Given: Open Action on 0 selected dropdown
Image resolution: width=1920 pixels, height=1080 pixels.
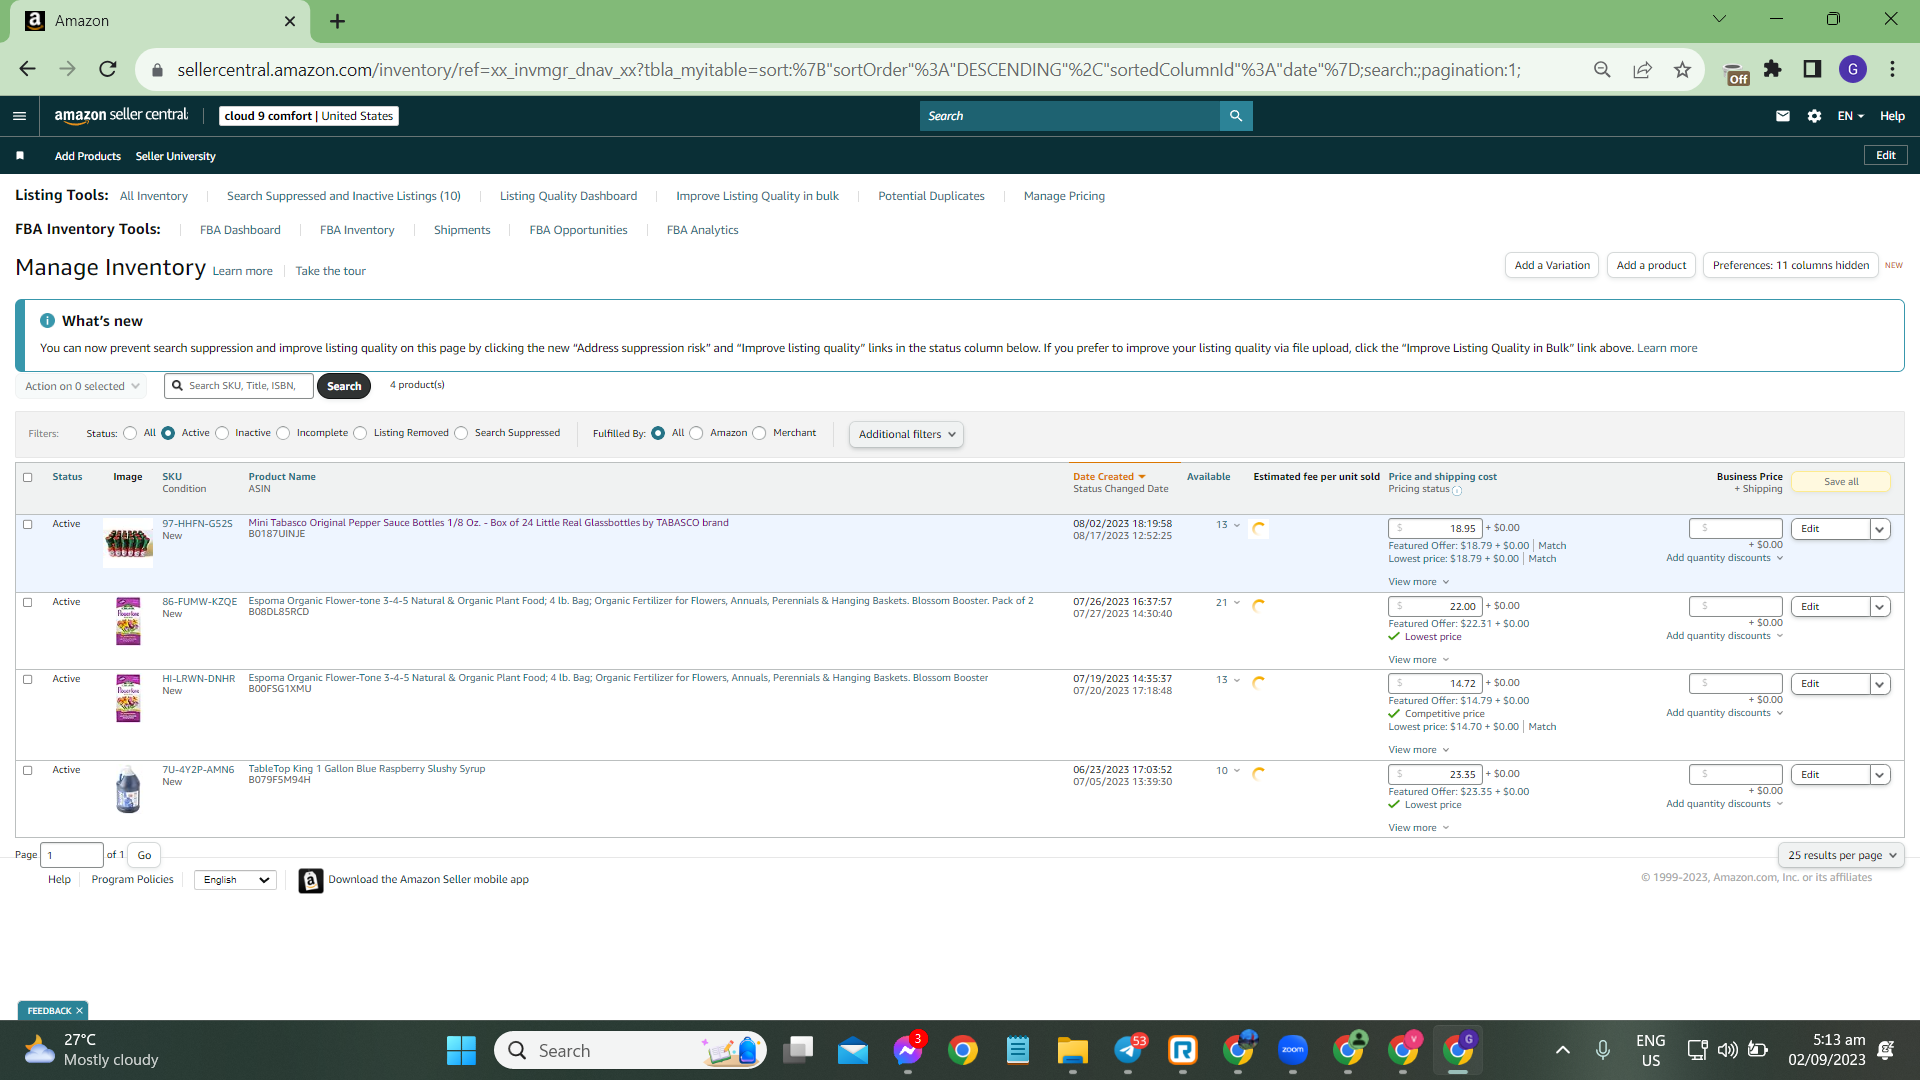Looking at the screenshot, I should point(81,386).
